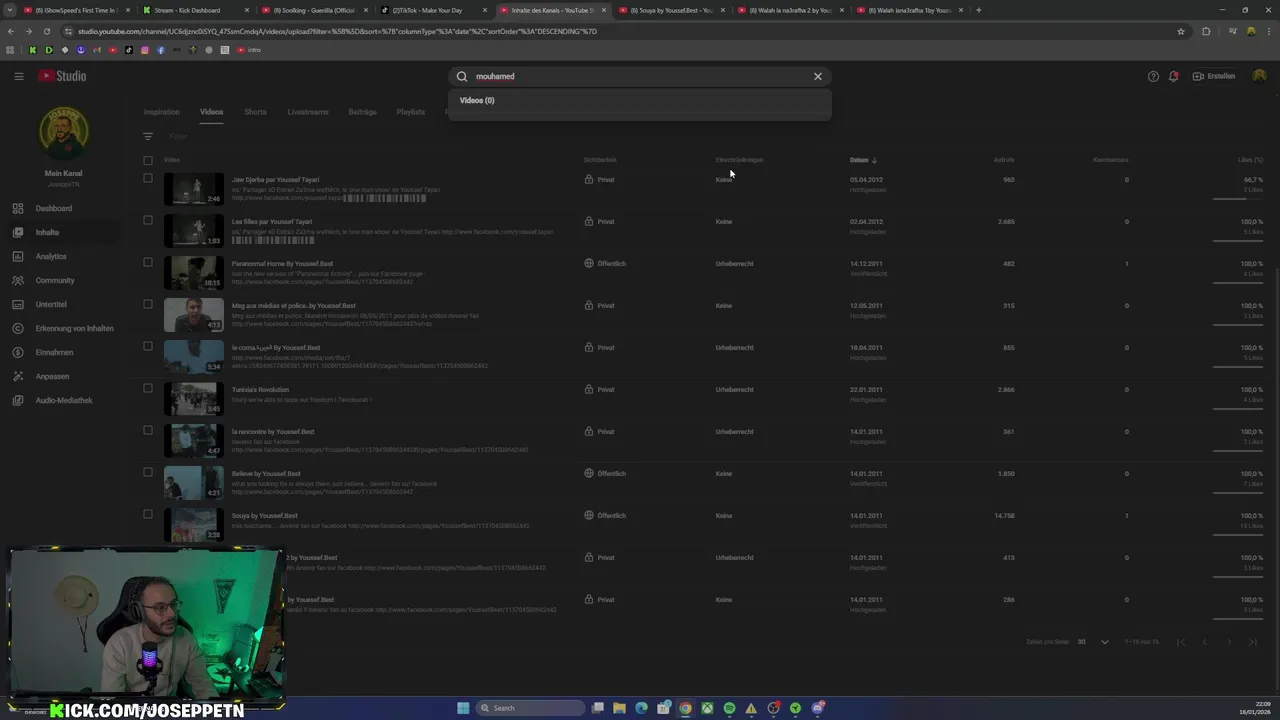Jump to the first page of videos
The image size is (1280, 720).
coord(1181,641)
